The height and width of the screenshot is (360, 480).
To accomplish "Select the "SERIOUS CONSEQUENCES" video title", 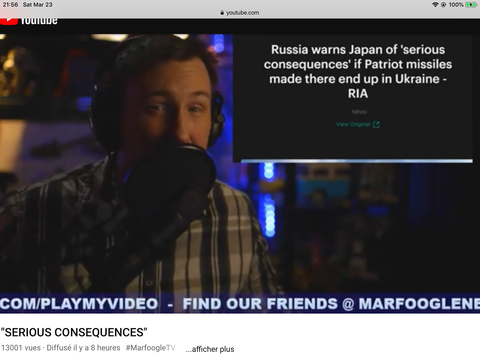I will (x=74, y=332).
